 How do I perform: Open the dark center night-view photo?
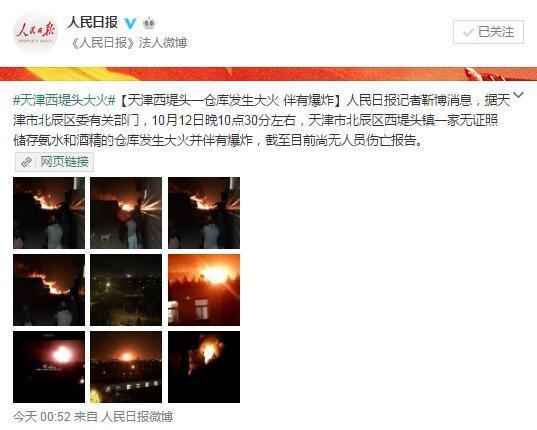click(x=126, y=290)
